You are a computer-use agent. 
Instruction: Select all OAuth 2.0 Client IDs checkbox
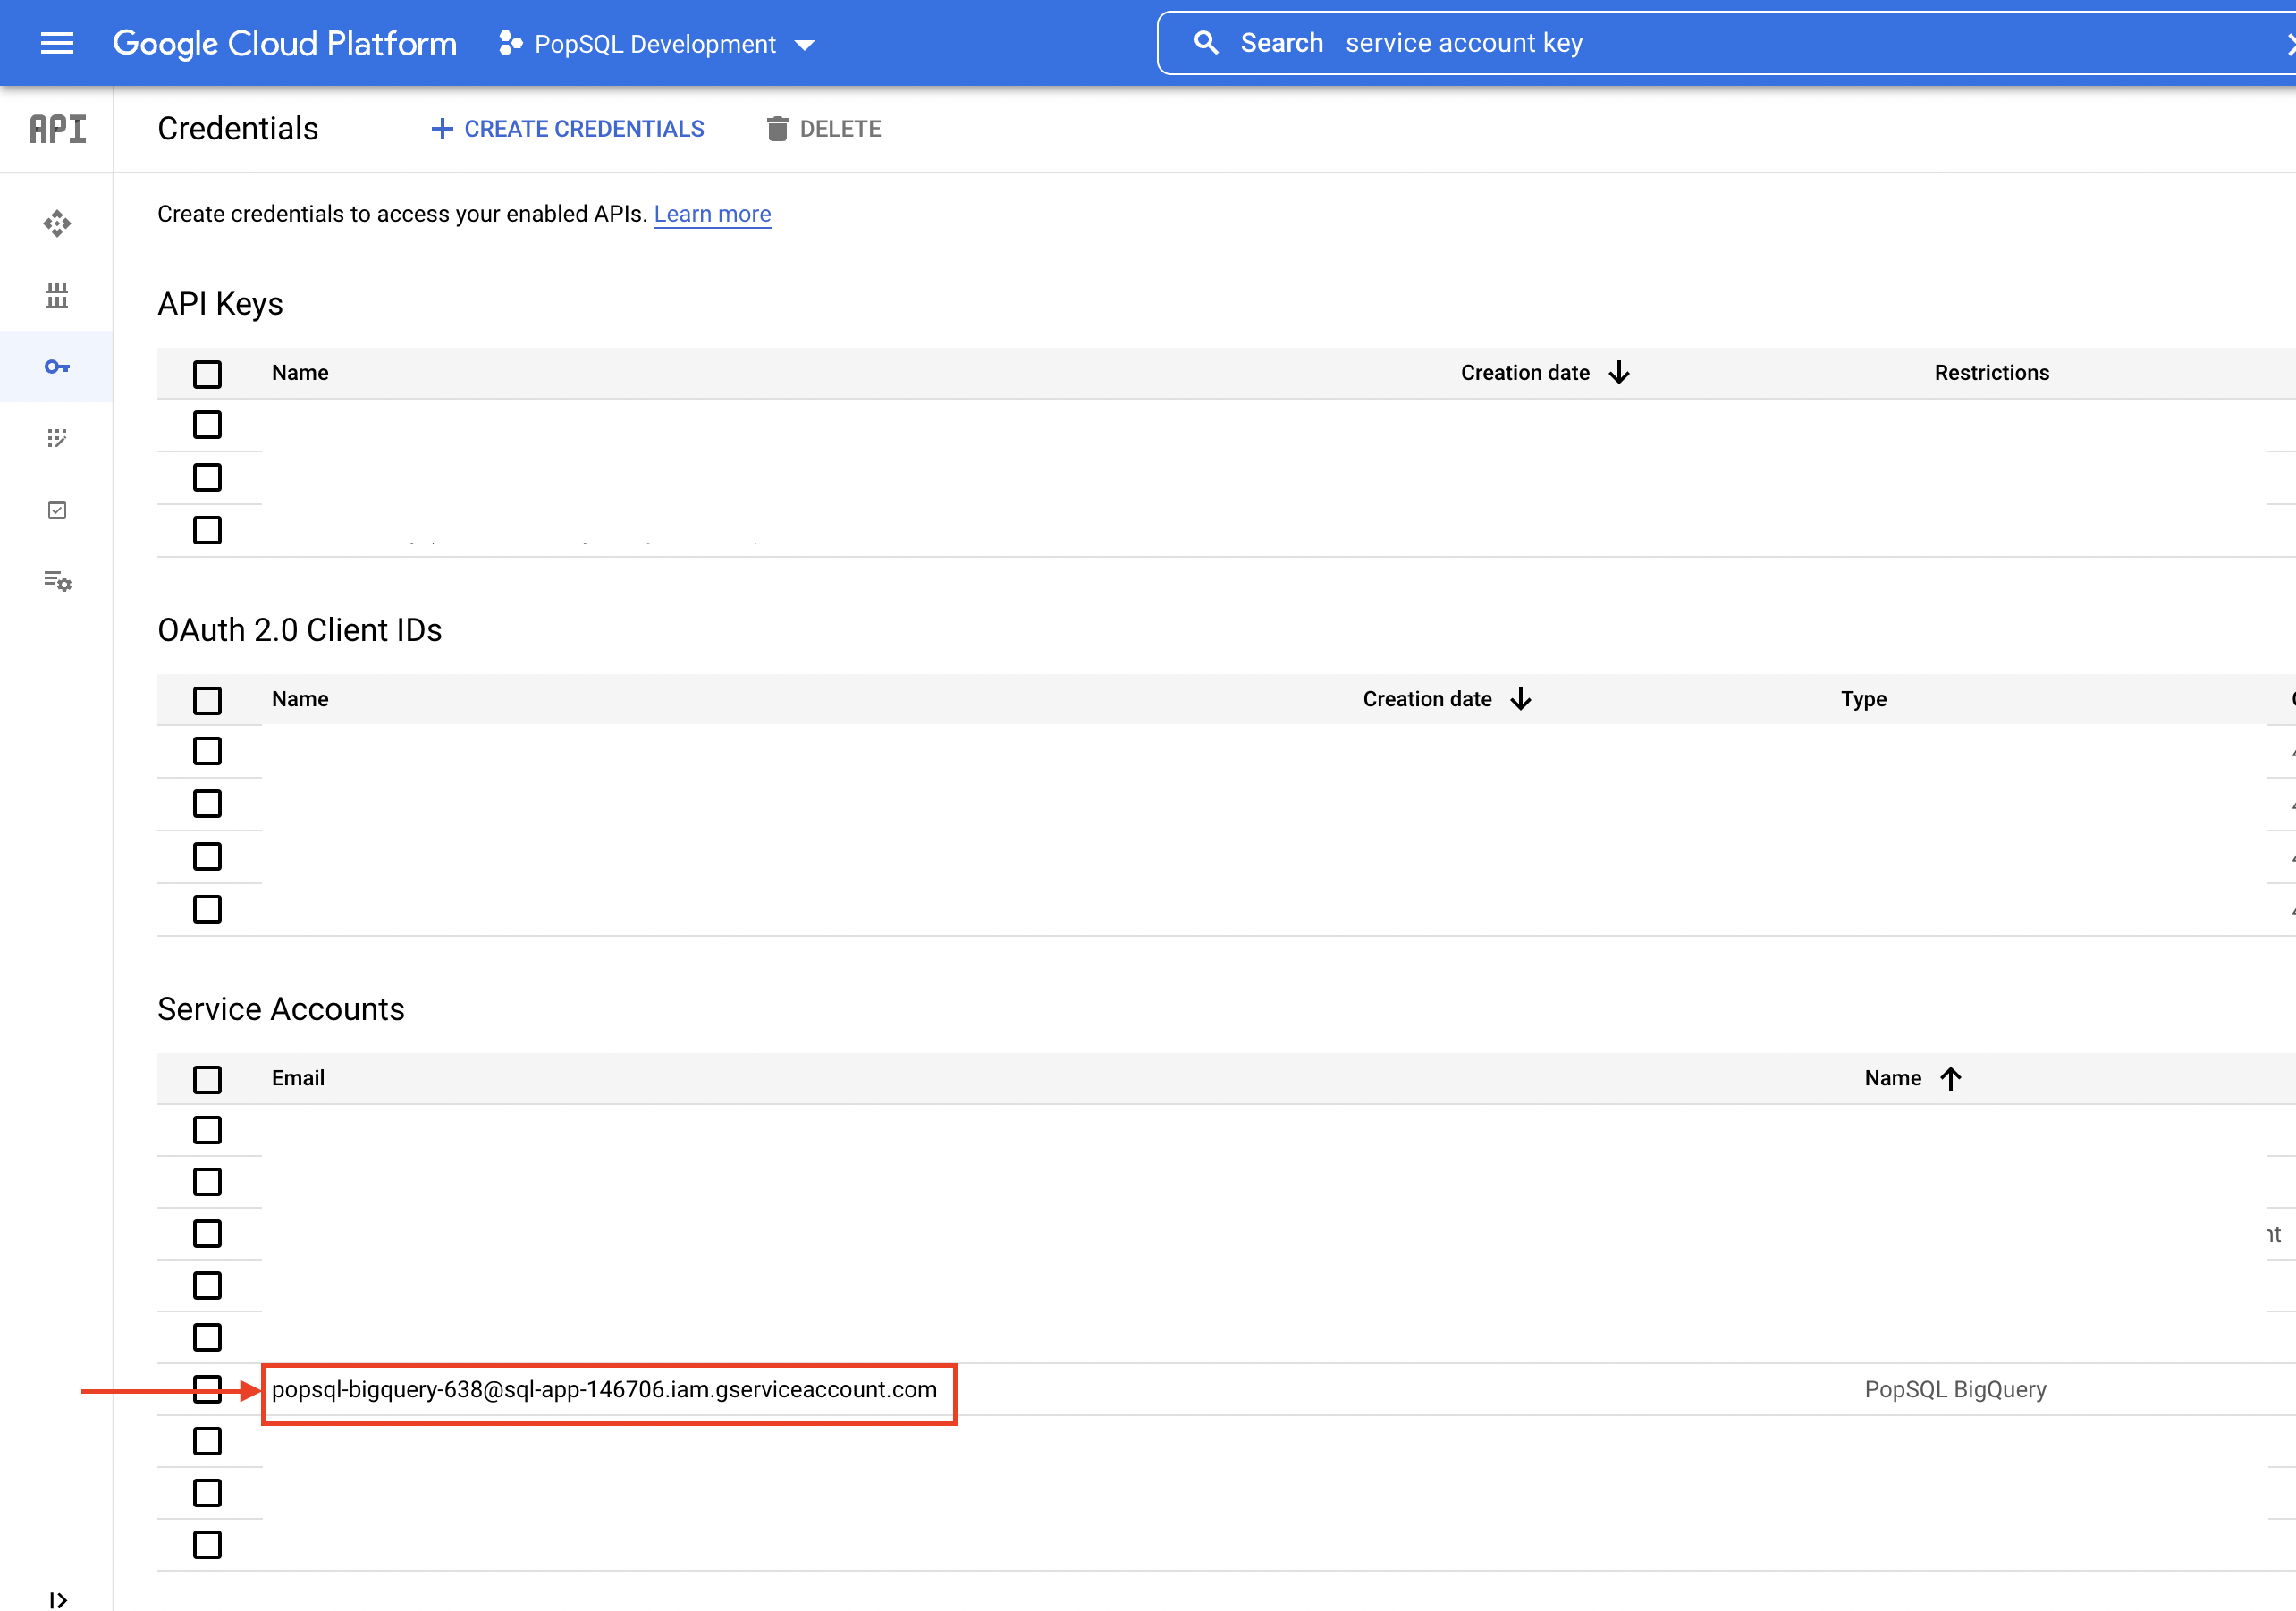point(207,700)
